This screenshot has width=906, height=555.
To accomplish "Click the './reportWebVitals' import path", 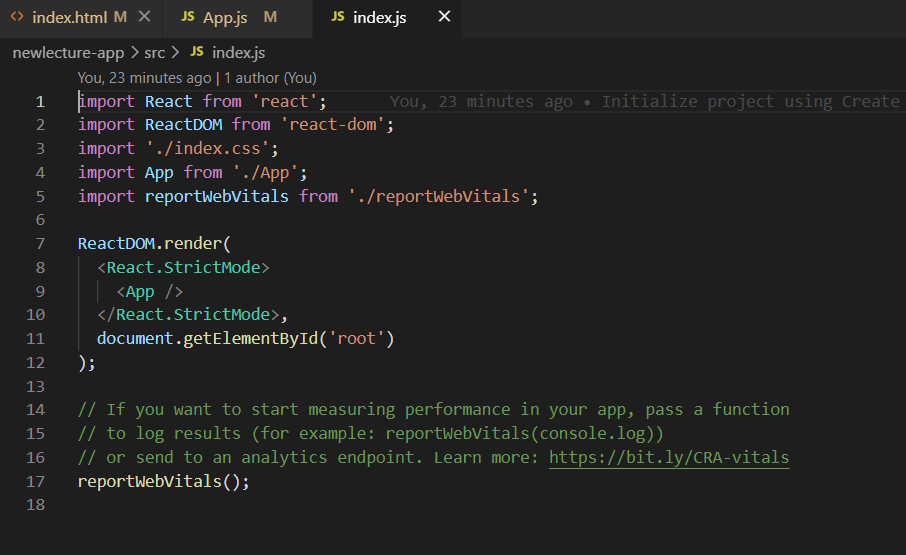I will click(439, 196).
